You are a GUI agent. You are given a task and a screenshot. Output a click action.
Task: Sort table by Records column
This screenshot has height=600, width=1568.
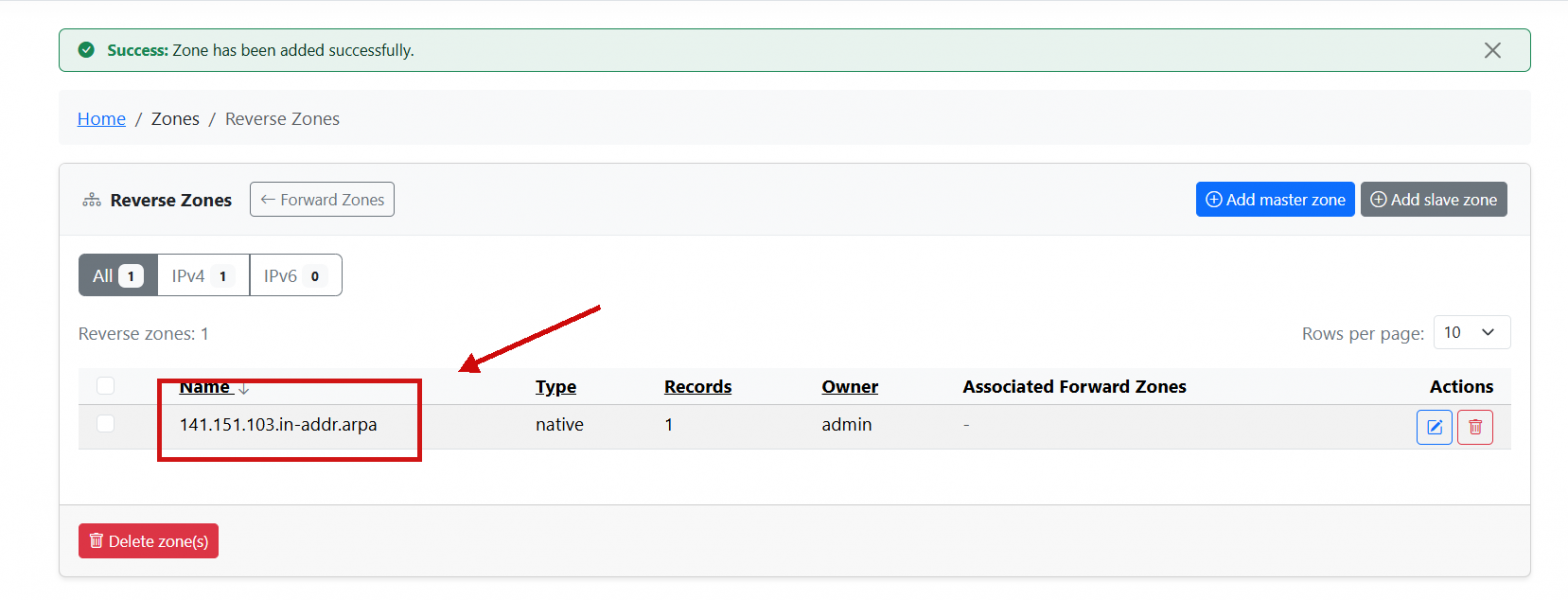pyautogui.click(x=697, y=387)
